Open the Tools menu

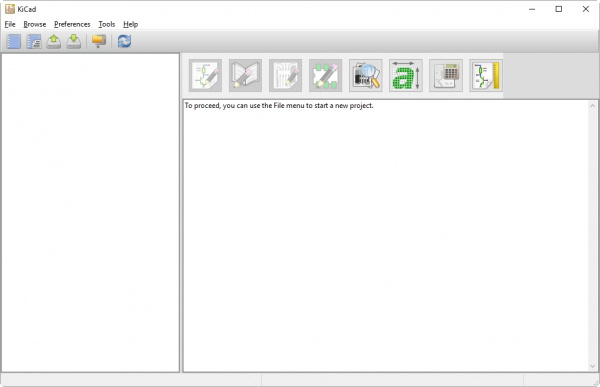click(107, 24)
